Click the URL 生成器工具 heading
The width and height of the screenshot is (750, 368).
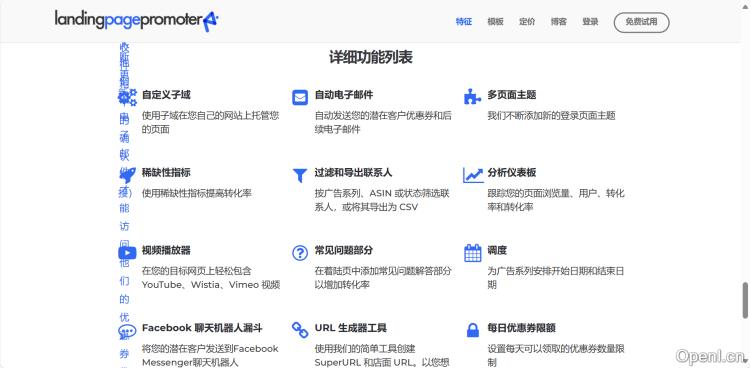(351, 328)
